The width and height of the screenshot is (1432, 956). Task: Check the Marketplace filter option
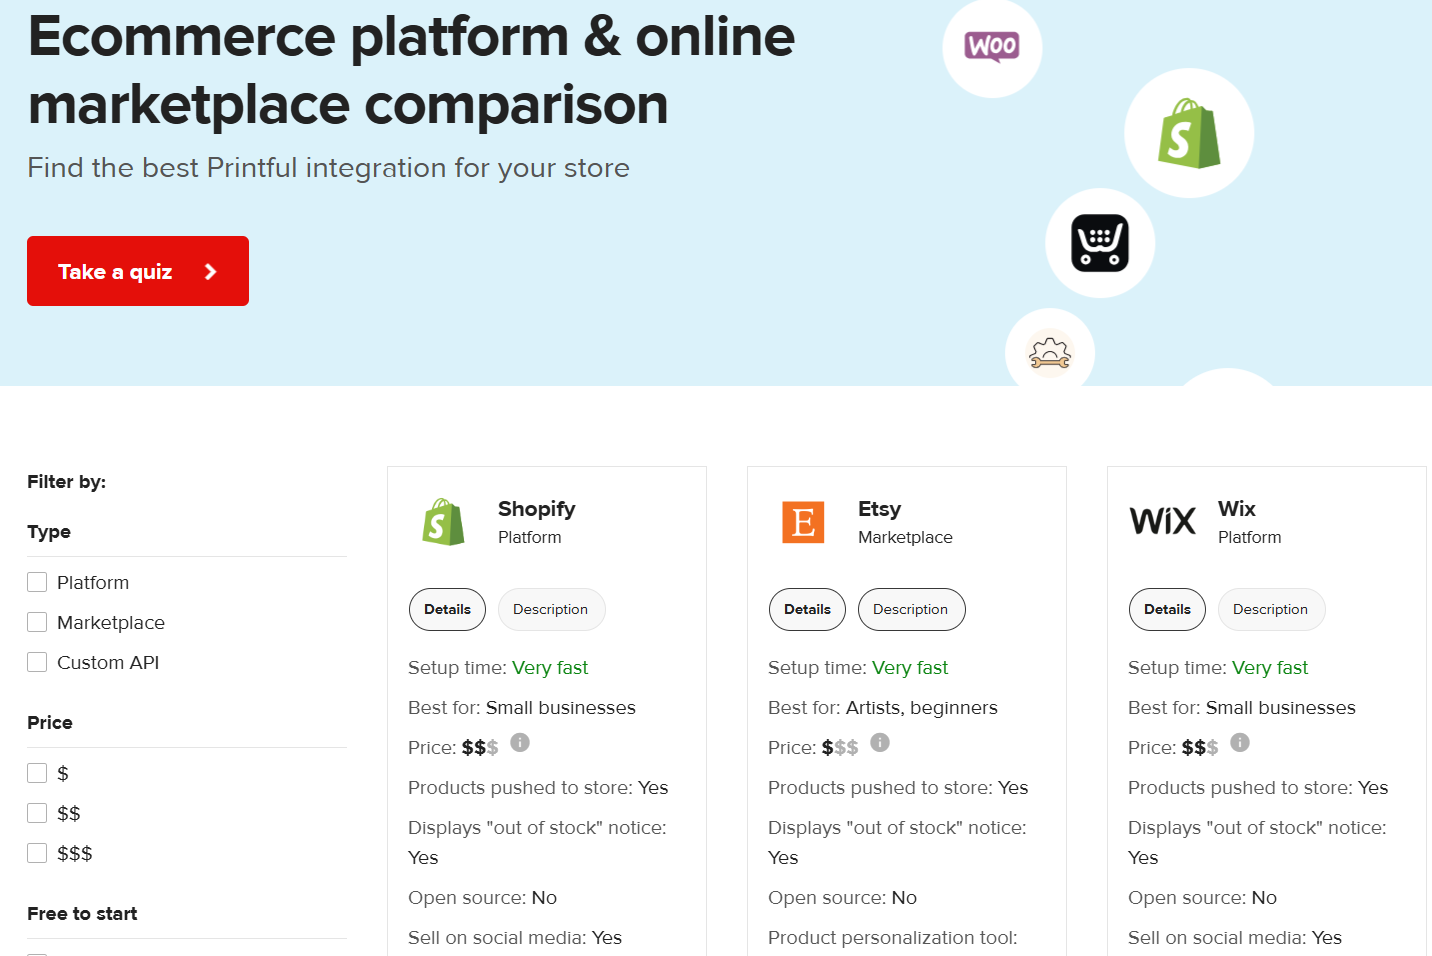tap(37, 621)
